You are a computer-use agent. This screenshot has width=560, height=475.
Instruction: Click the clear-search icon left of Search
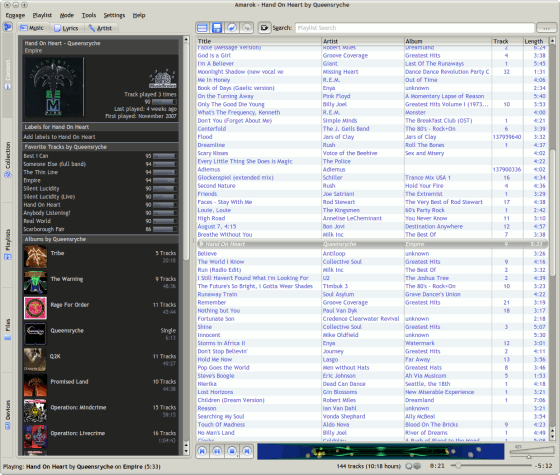(264, 28)
